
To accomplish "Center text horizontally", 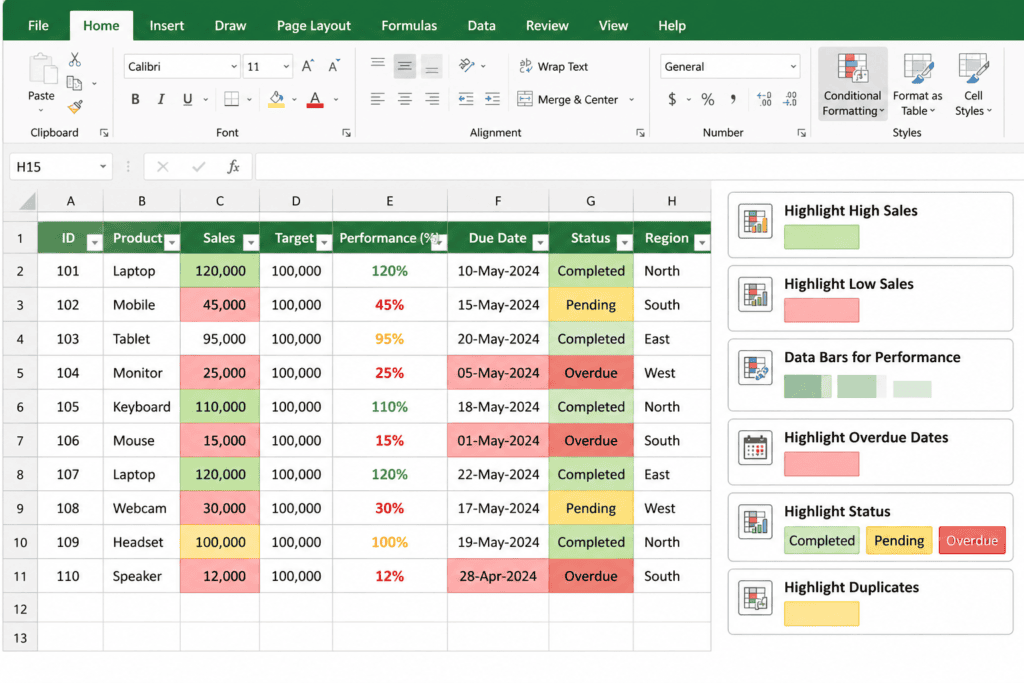I will tap(405, 99).
